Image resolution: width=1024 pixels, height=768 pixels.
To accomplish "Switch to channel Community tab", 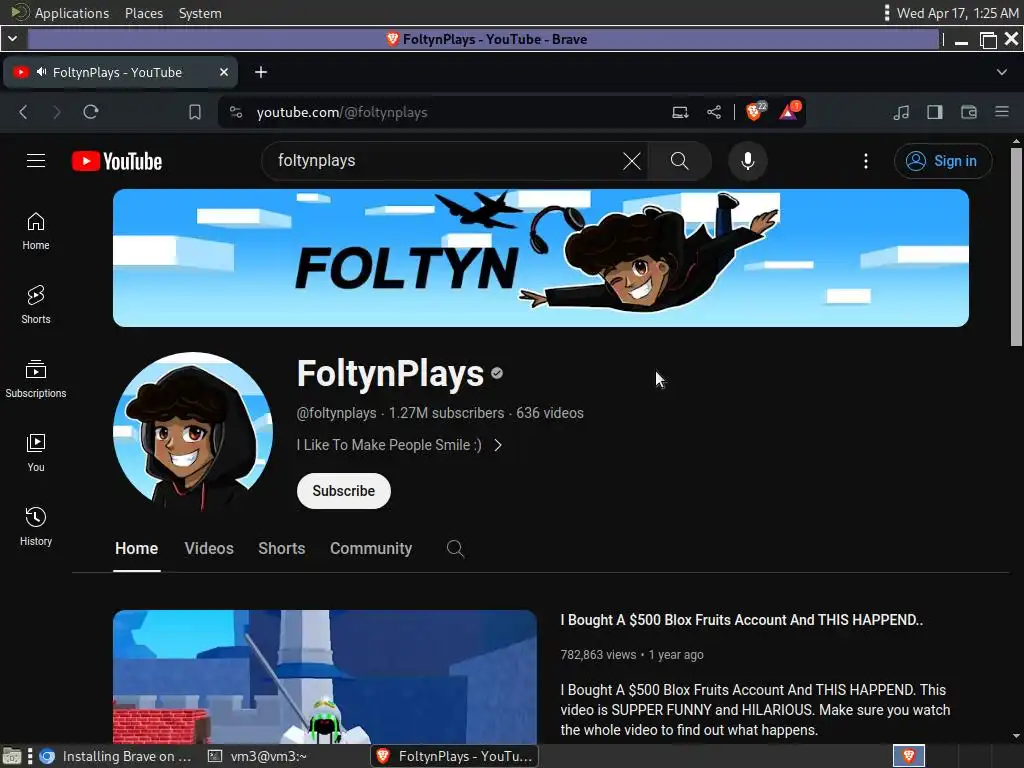I will tap(371, 549).
